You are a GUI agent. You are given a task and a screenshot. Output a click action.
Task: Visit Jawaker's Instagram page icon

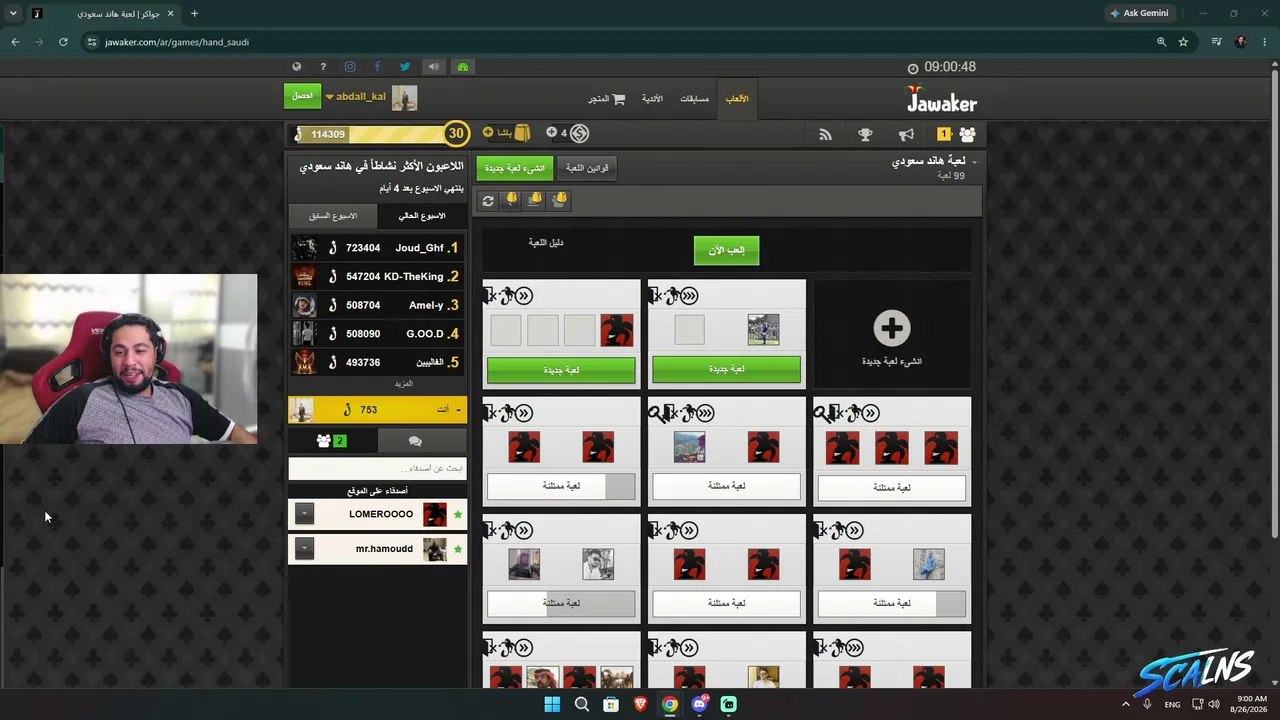(350, 67)
